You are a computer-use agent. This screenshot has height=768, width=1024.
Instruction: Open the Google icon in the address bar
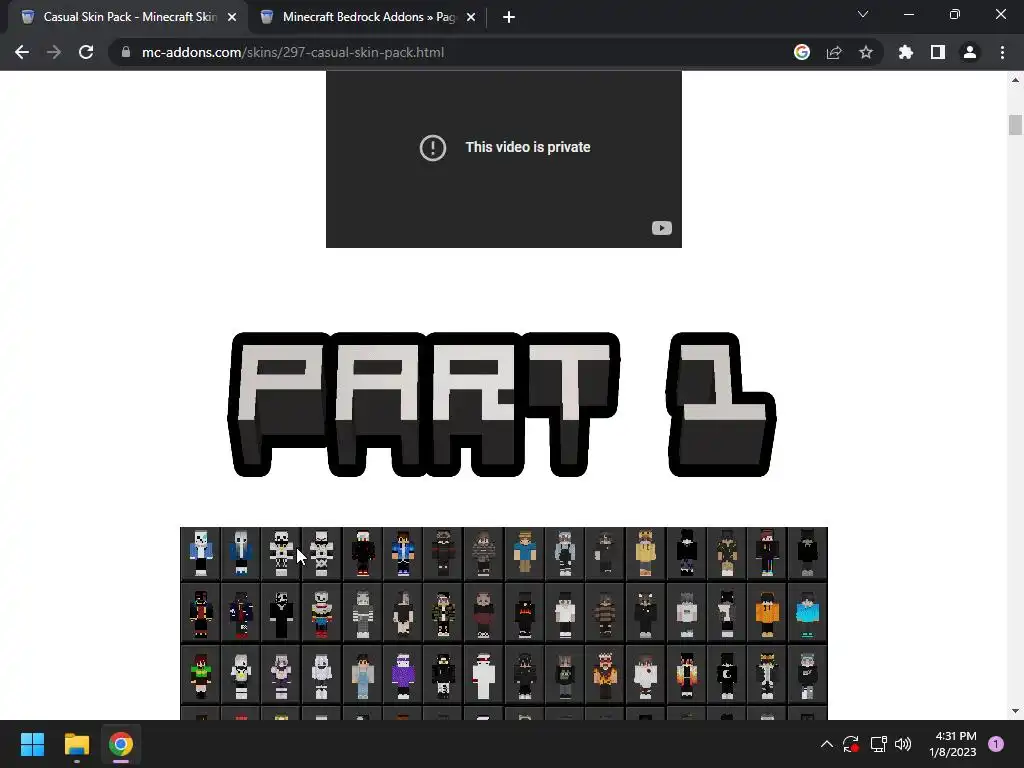802,52
